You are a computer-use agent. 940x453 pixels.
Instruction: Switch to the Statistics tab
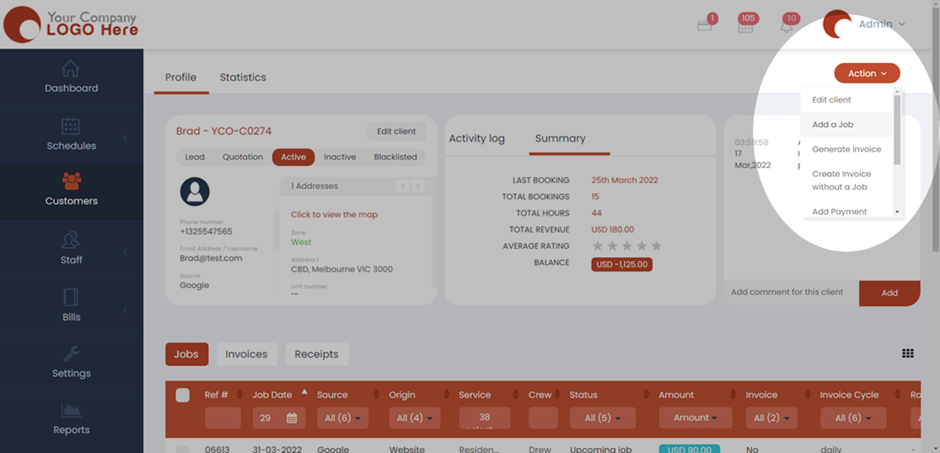click(x=243, y=77)
